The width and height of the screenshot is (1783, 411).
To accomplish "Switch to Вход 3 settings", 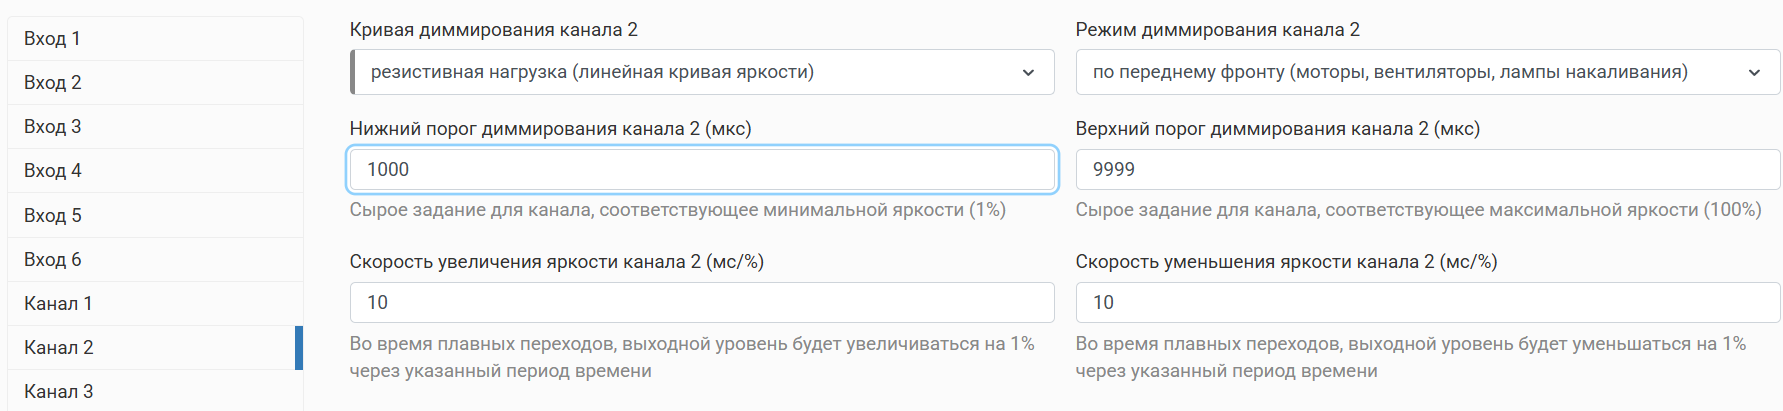I will (x=155, y=126).
